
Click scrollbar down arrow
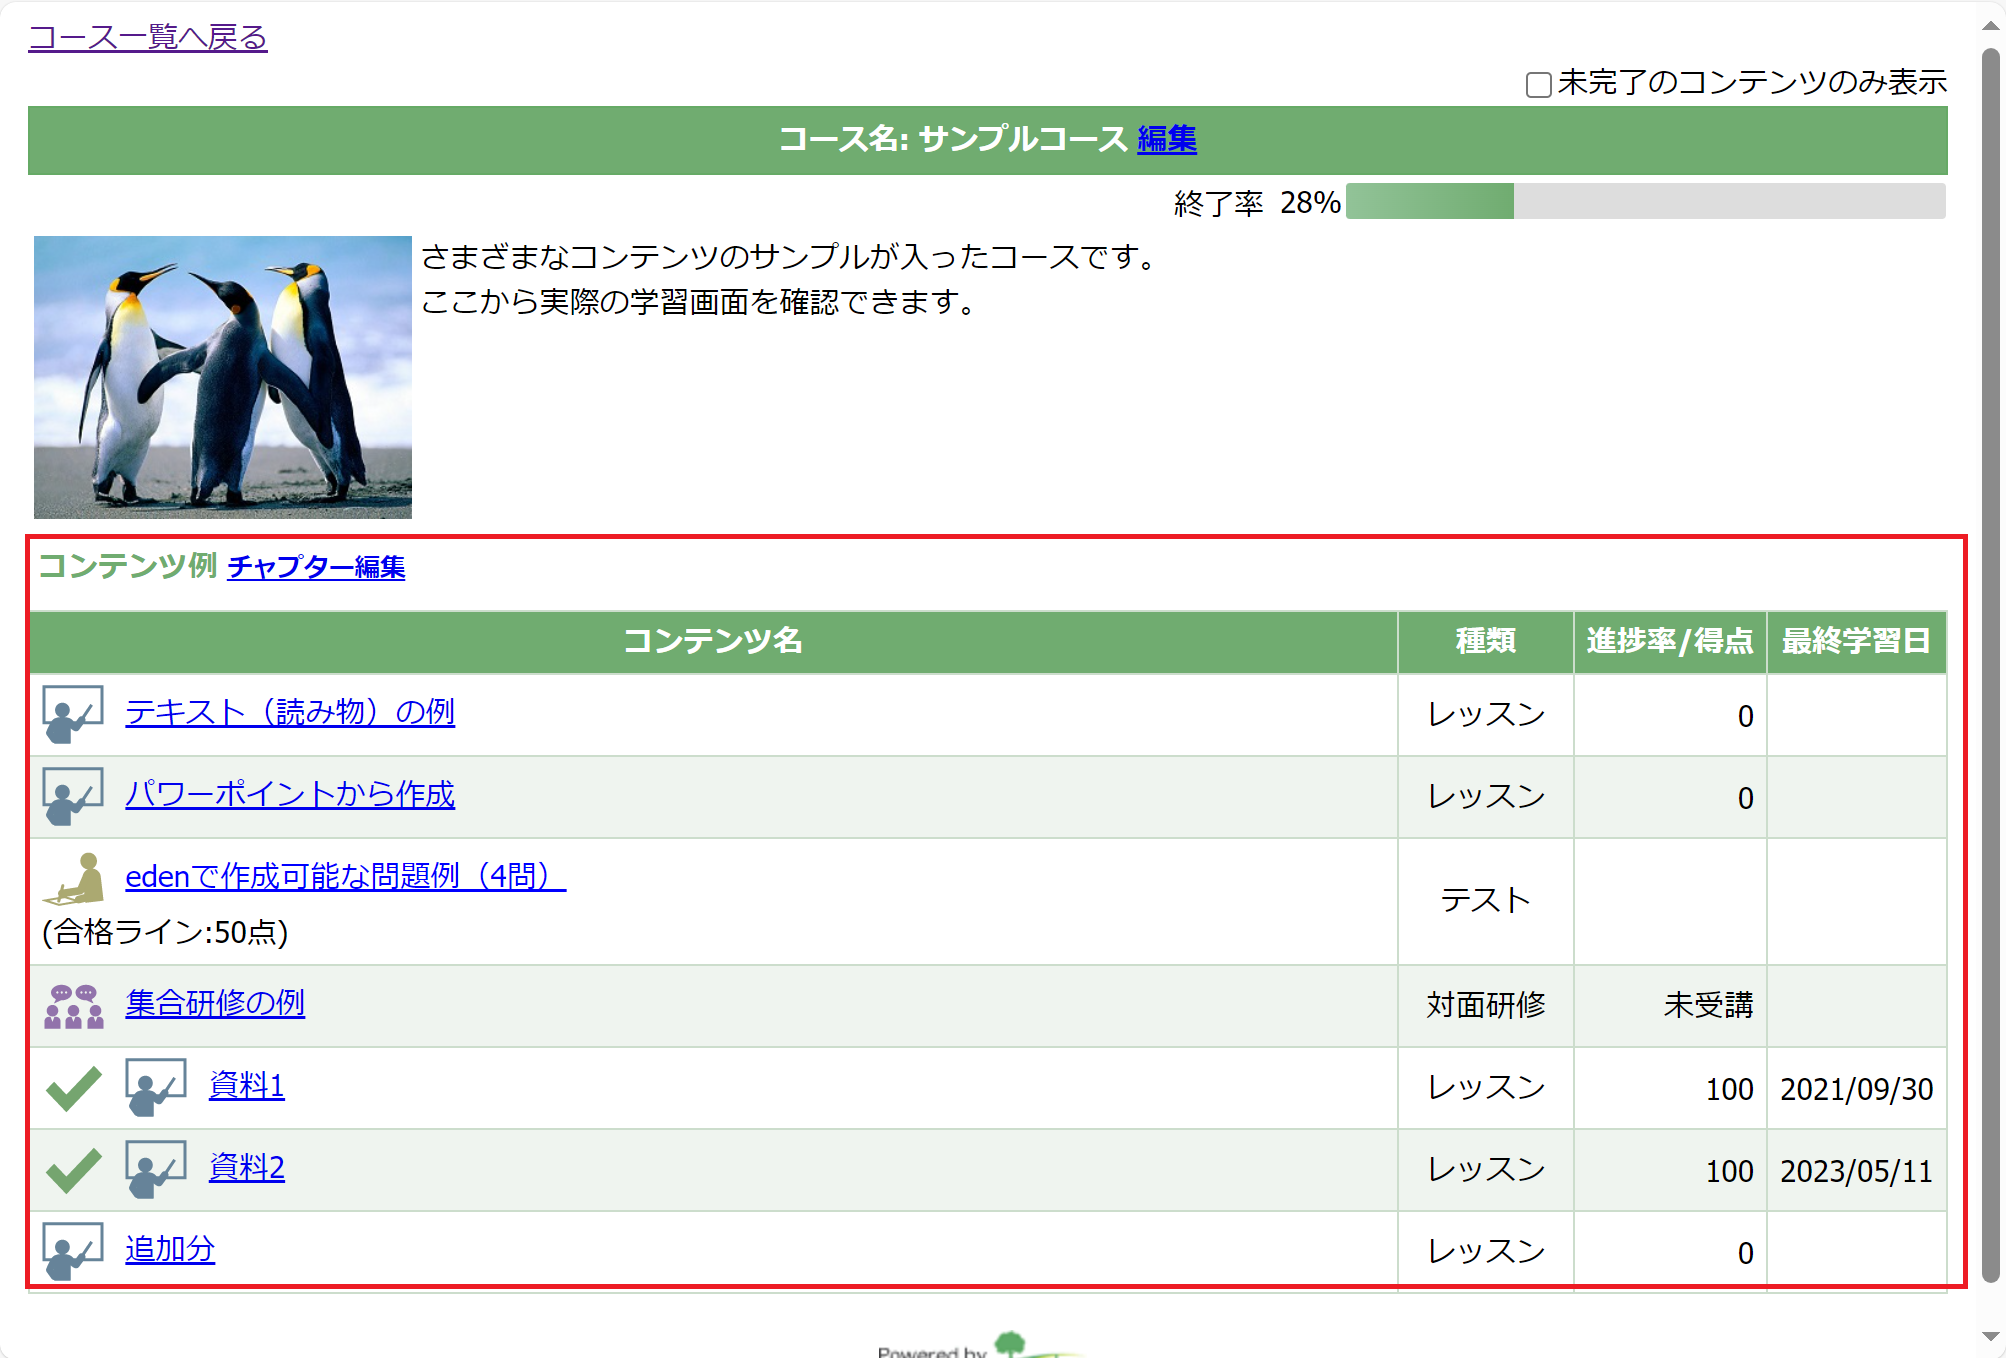point(1990,1336)
